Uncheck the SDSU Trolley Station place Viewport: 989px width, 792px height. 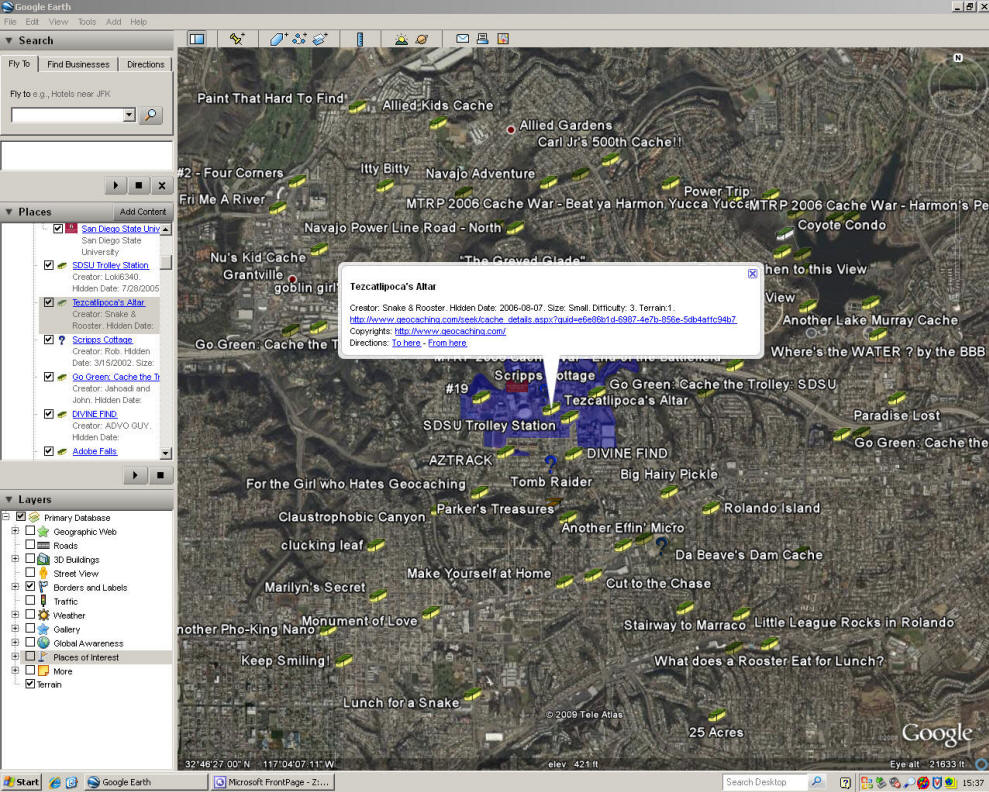pyautogui.click(x=49, y=265)
